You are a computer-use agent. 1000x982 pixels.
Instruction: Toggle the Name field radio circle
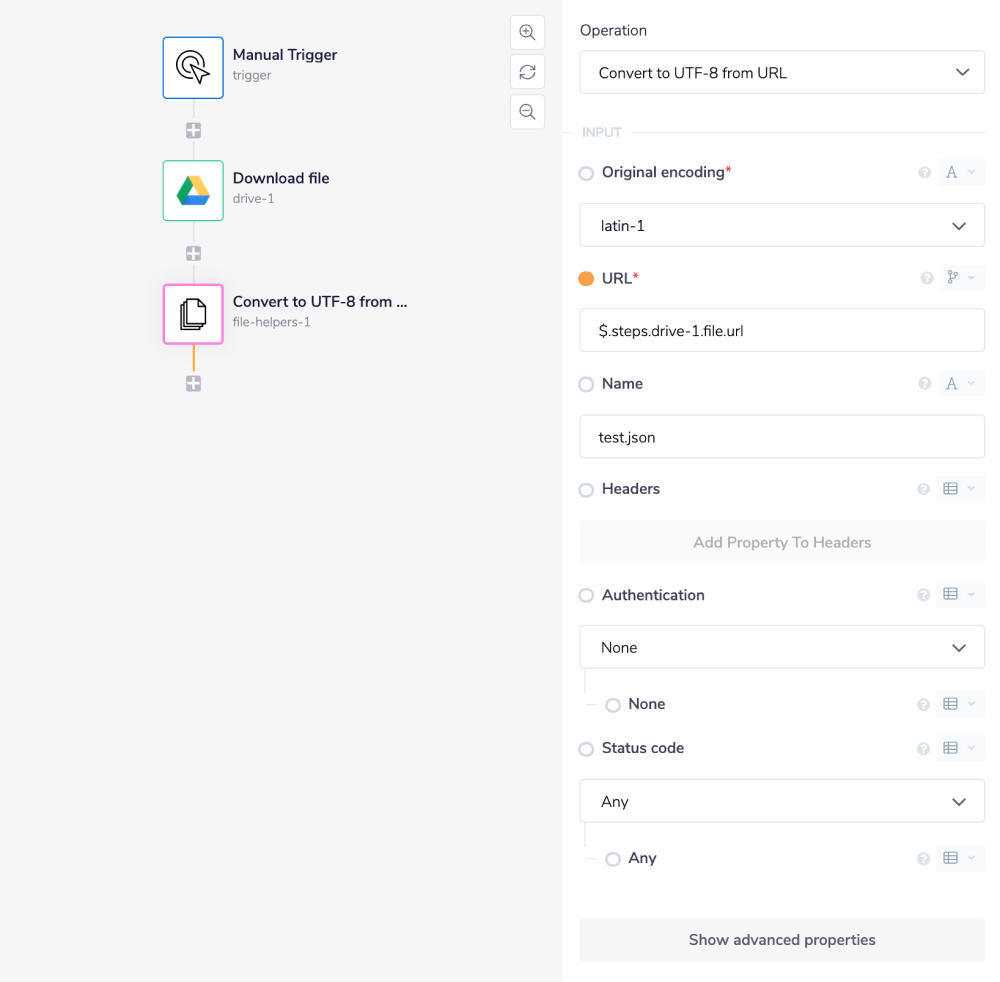pyautogui.click(x=586, y=384)
